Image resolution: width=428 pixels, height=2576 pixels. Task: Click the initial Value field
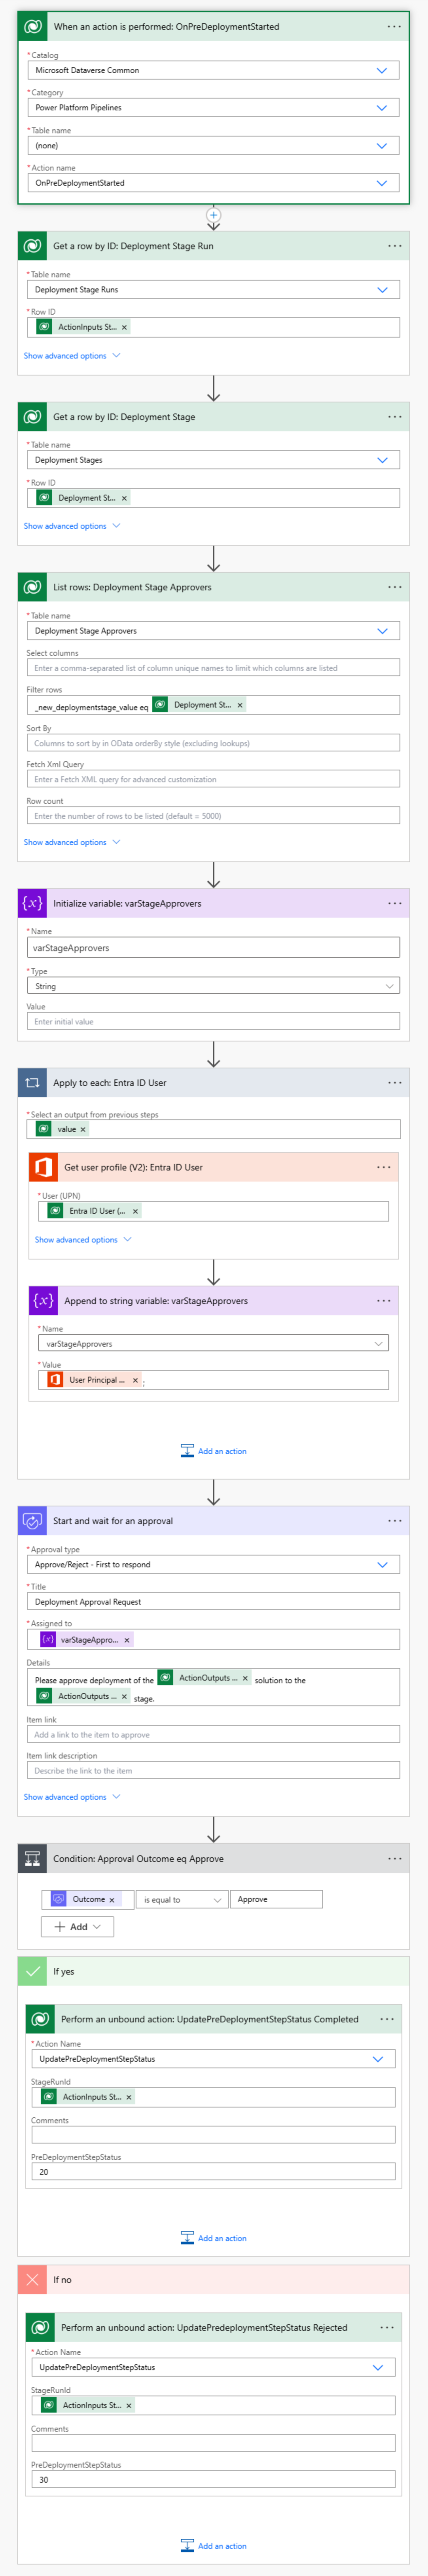213,1021
